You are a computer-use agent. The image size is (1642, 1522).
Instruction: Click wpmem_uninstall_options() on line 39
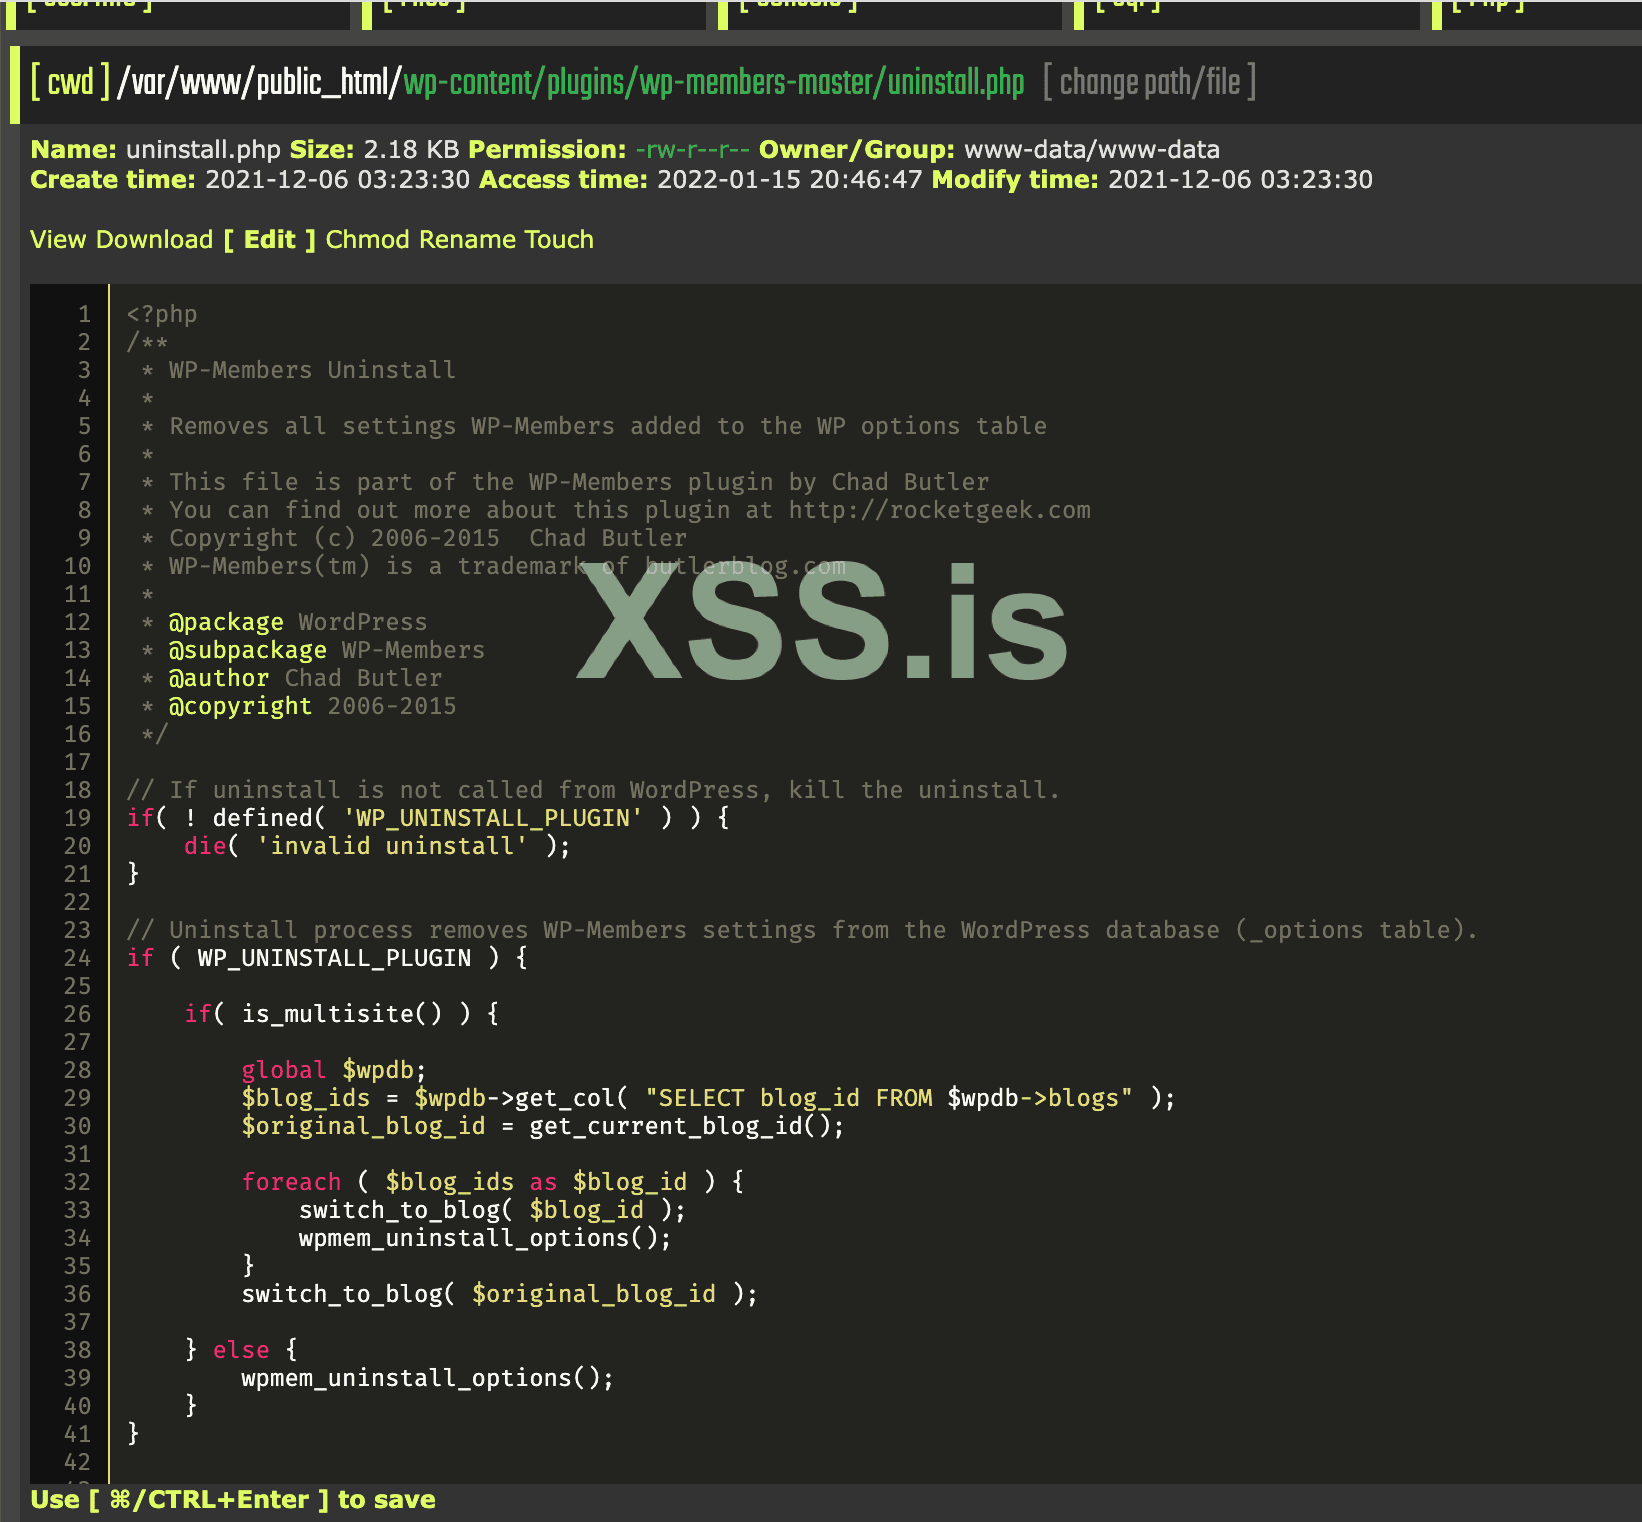tap(427, 1378)
